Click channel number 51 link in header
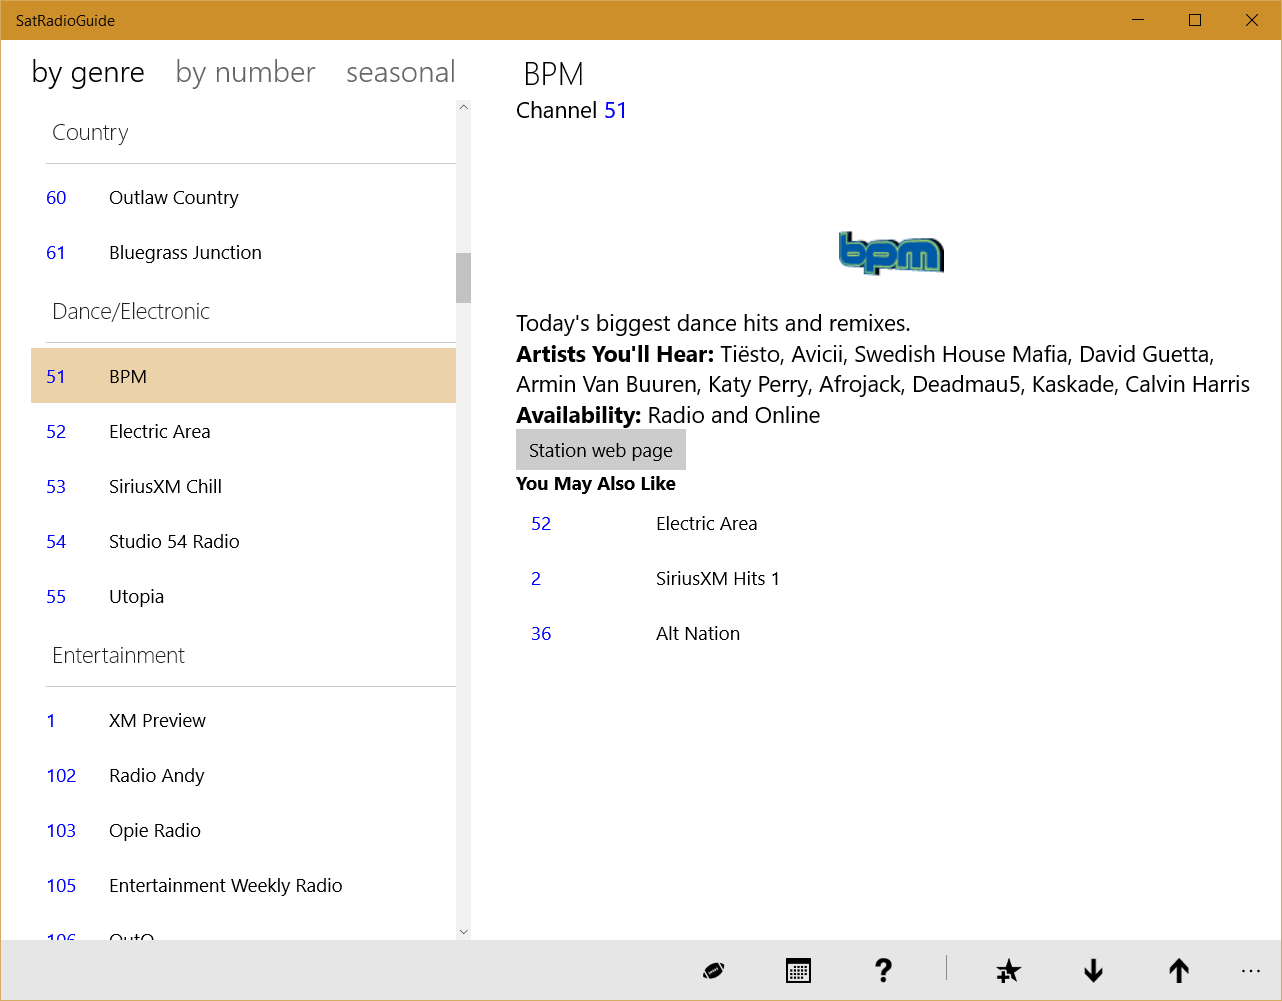Viewport: 1282px width, 1001px height. pyautogui.click(x=615, y=110)
